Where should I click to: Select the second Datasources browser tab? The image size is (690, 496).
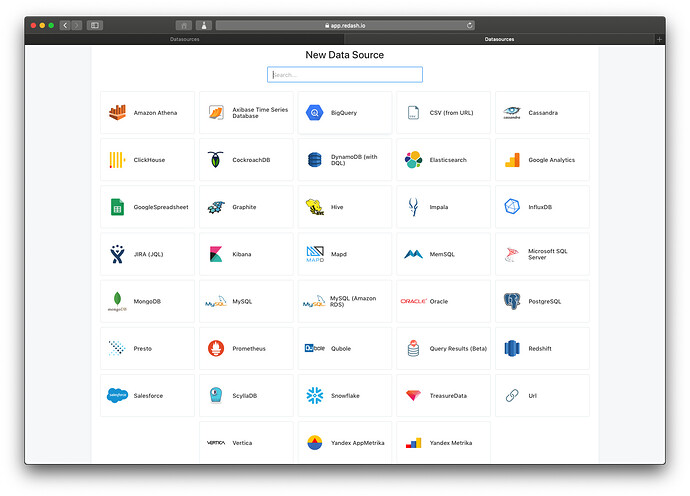(x=499, y=39)
